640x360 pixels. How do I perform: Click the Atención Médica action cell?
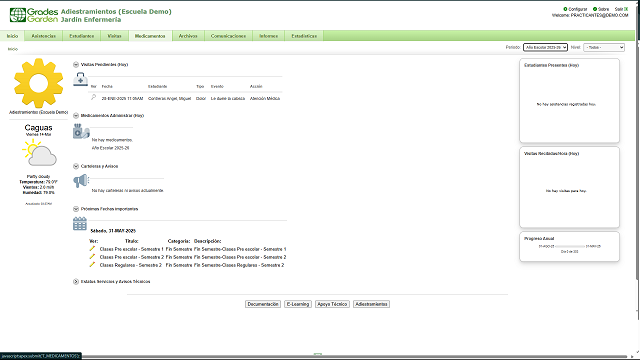(265, 98)
